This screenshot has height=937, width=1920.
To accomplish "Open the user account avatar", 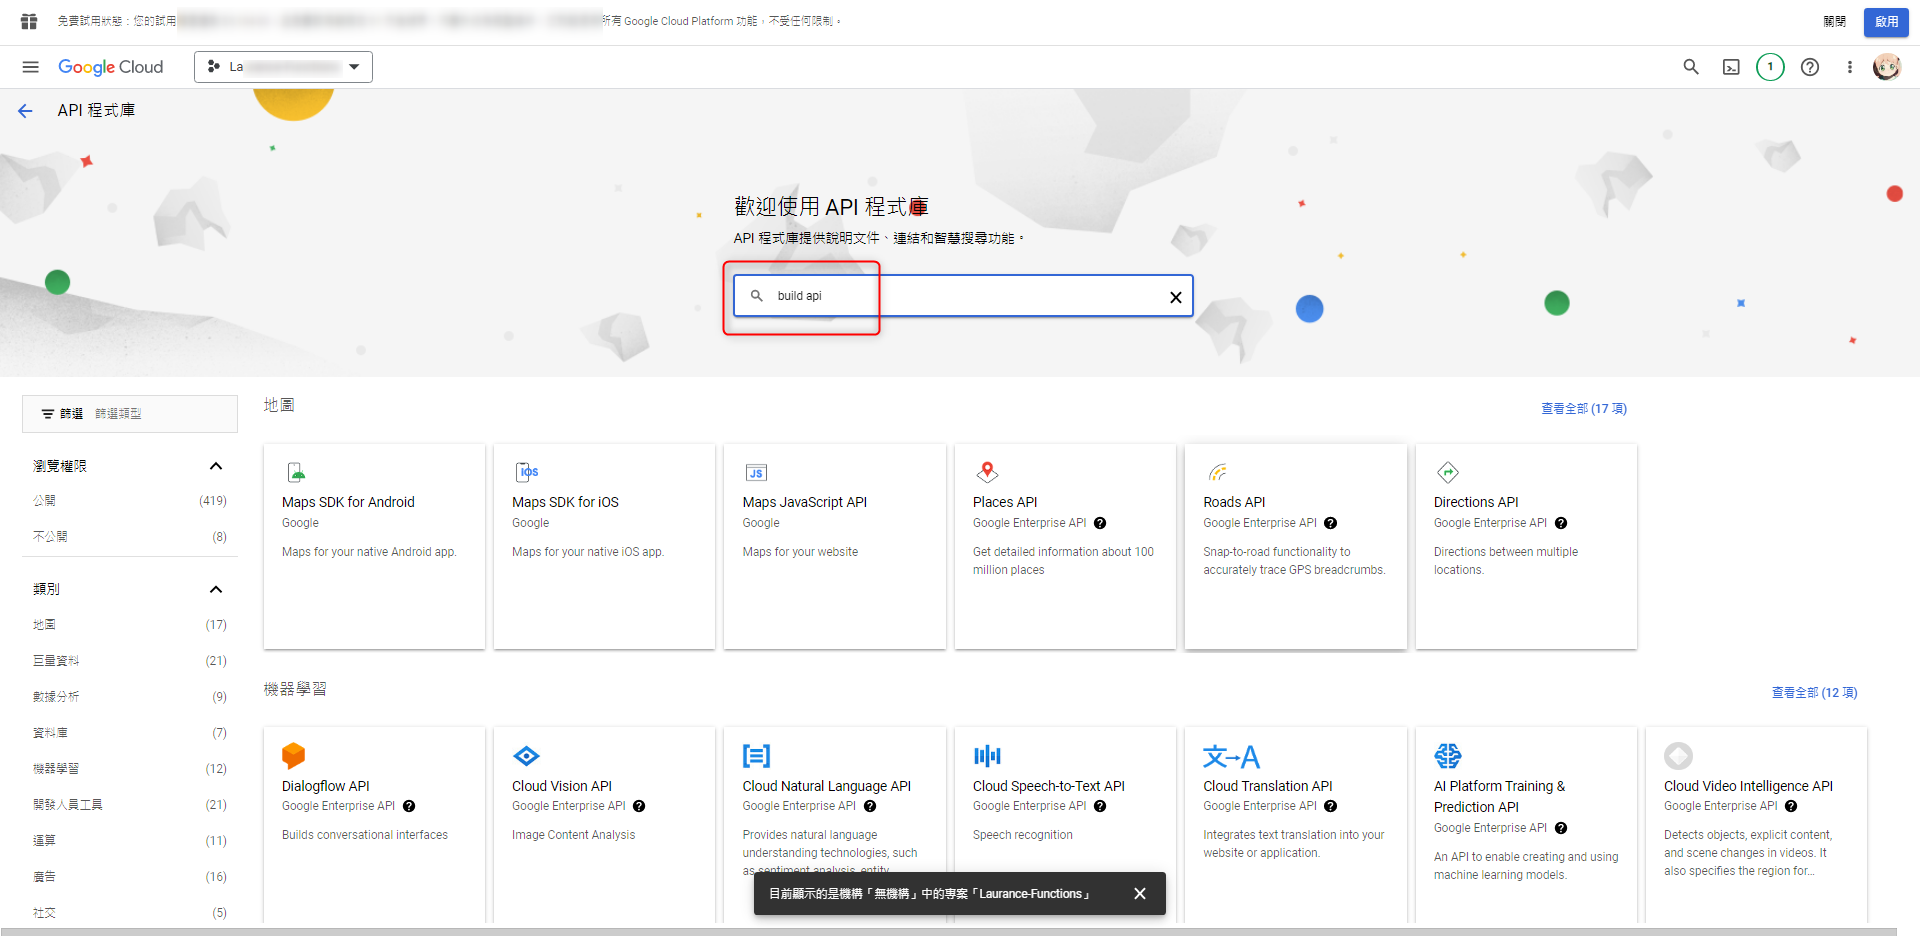I will (1887, 67).
